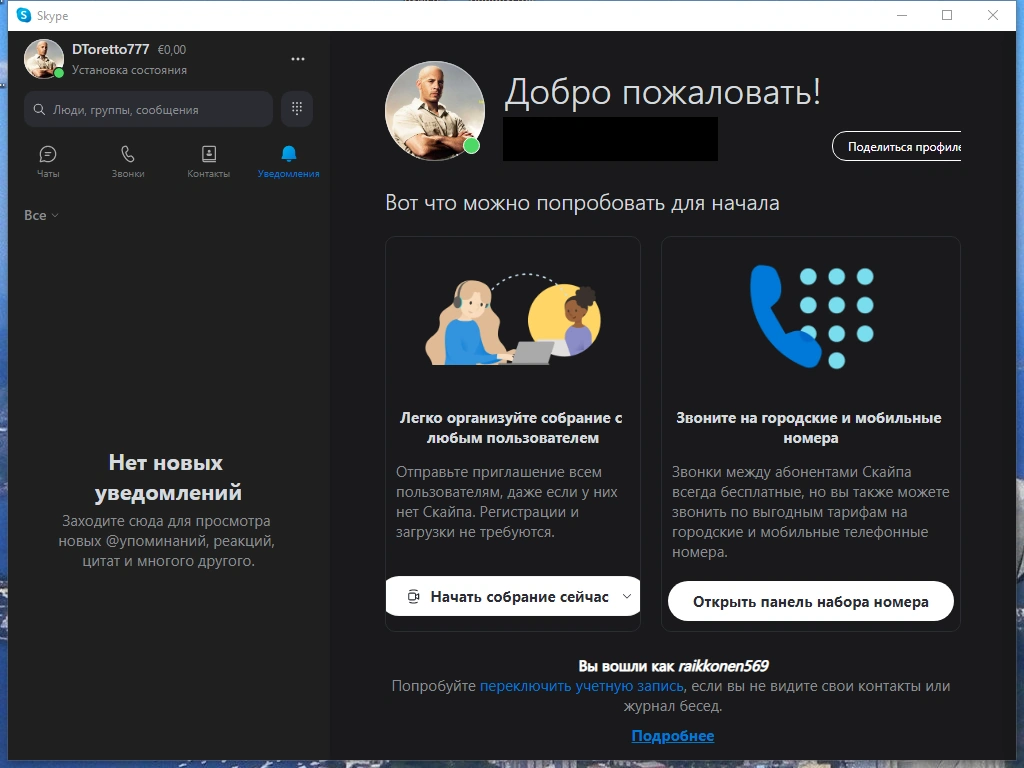Viewport: 1024px width, 768px height.
Task: Click the Установка состояния status text
Action: click(129, 70)
